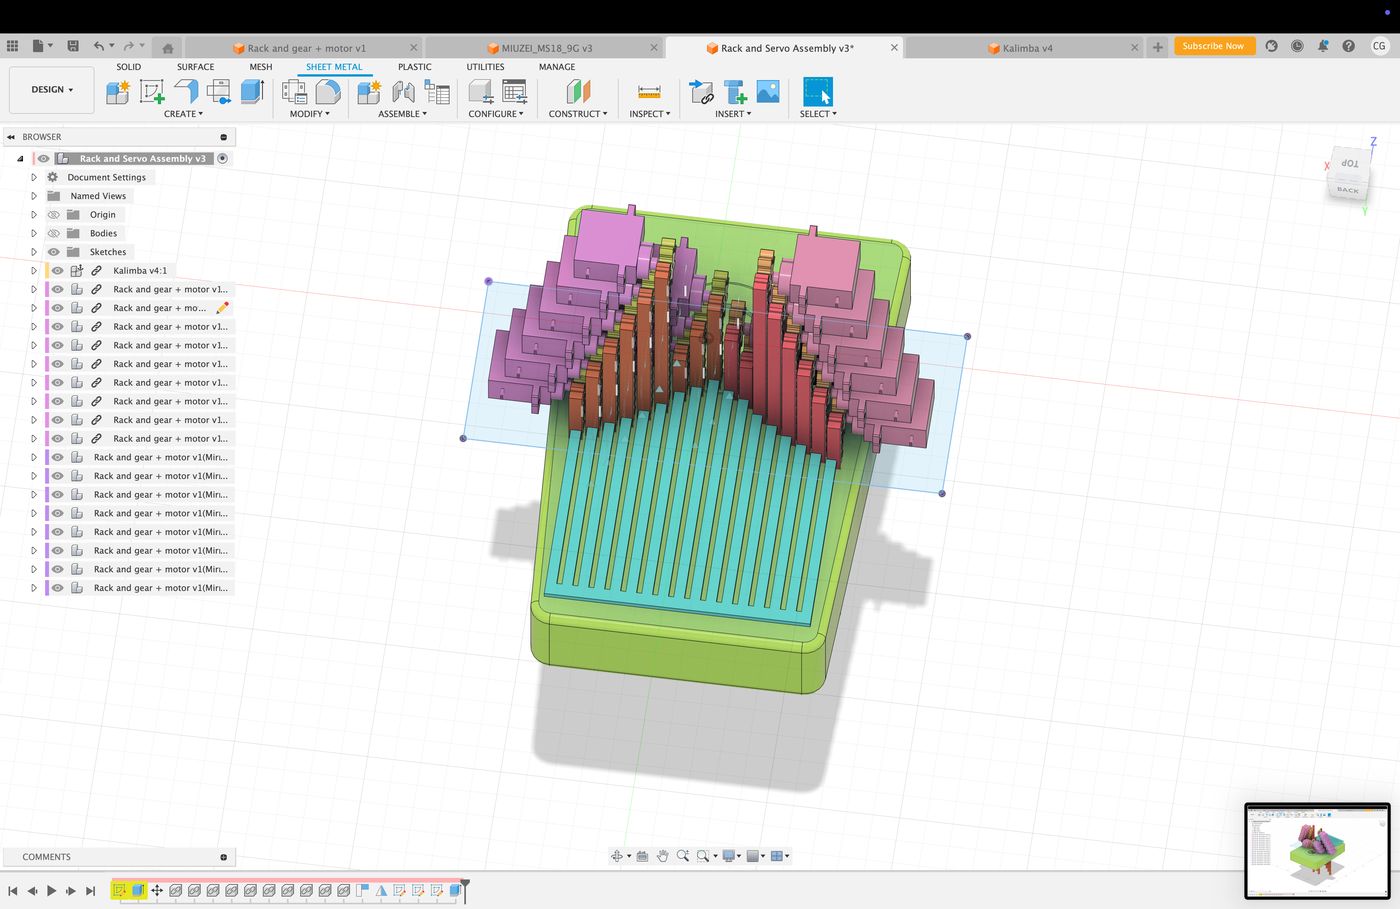
Task: Toggle visibility of the Bodies folder
Action: click(54, 233)
